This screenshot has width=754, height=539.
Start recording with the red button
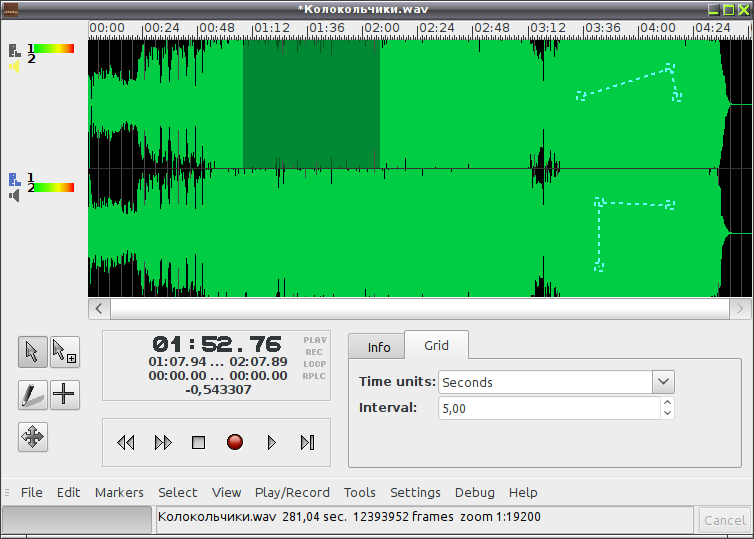235,442
